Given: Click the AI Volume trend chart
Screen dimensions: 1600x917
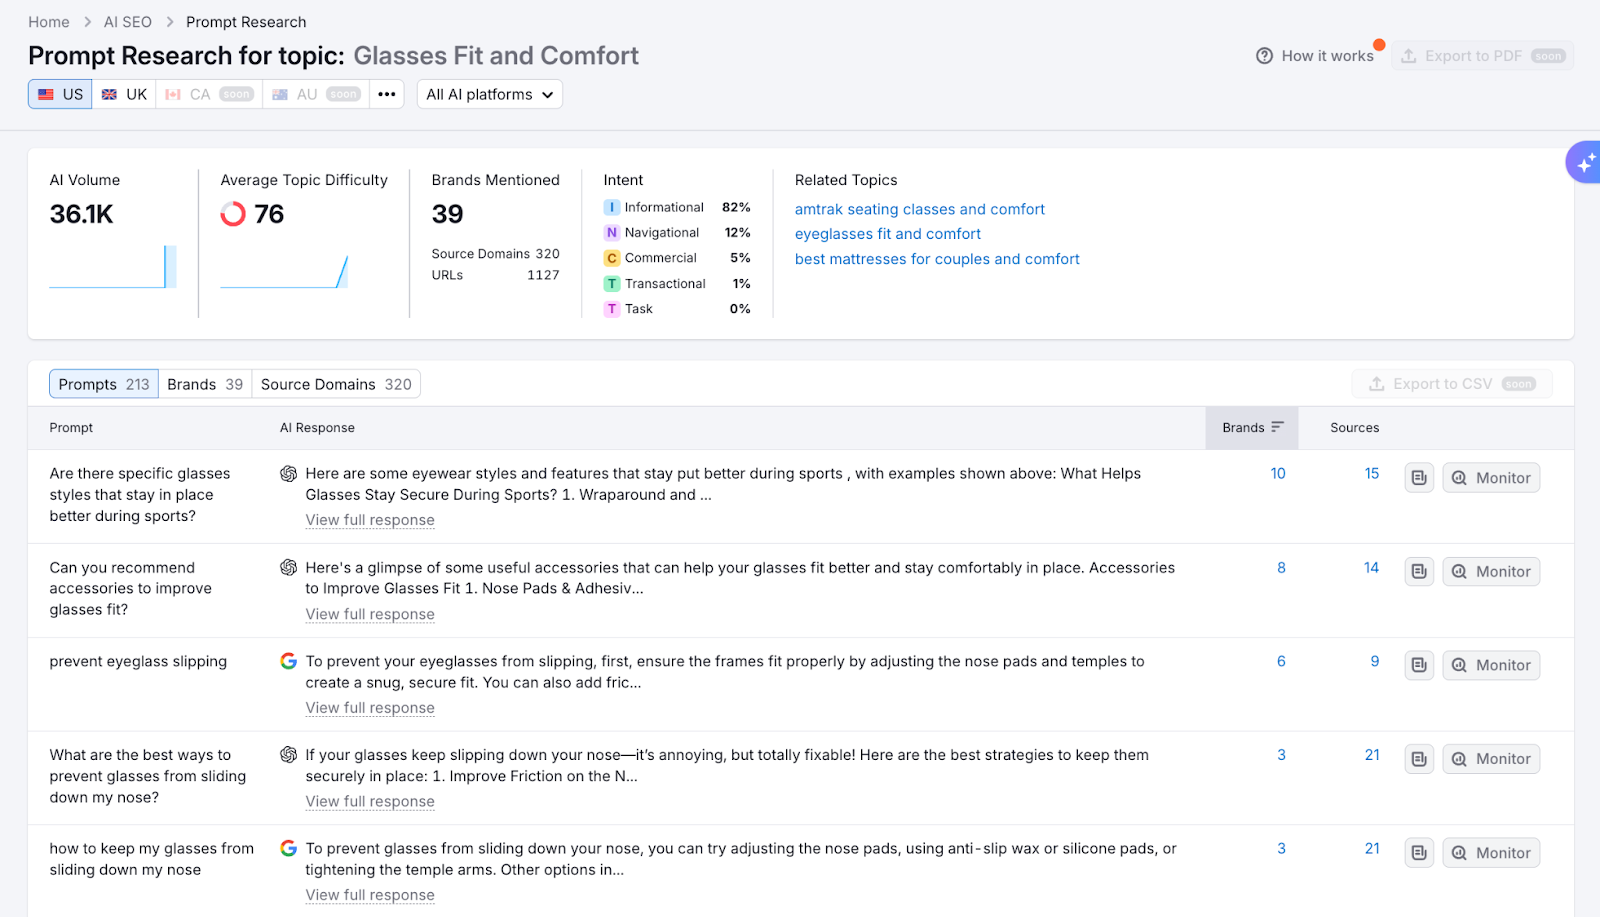Looking at the screenshot, I should 113,268.
